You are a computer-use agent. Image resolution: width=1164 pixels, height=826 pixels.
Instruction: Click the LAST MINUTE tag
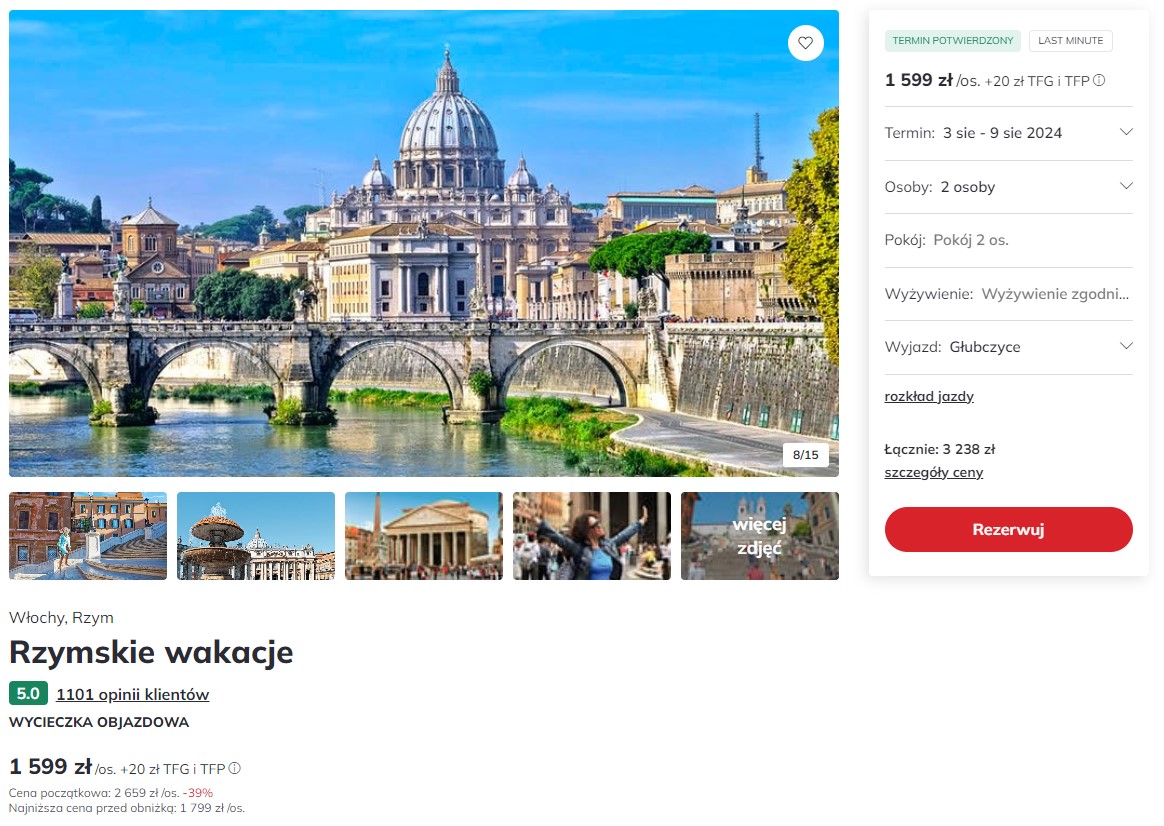click(1070, 41)
